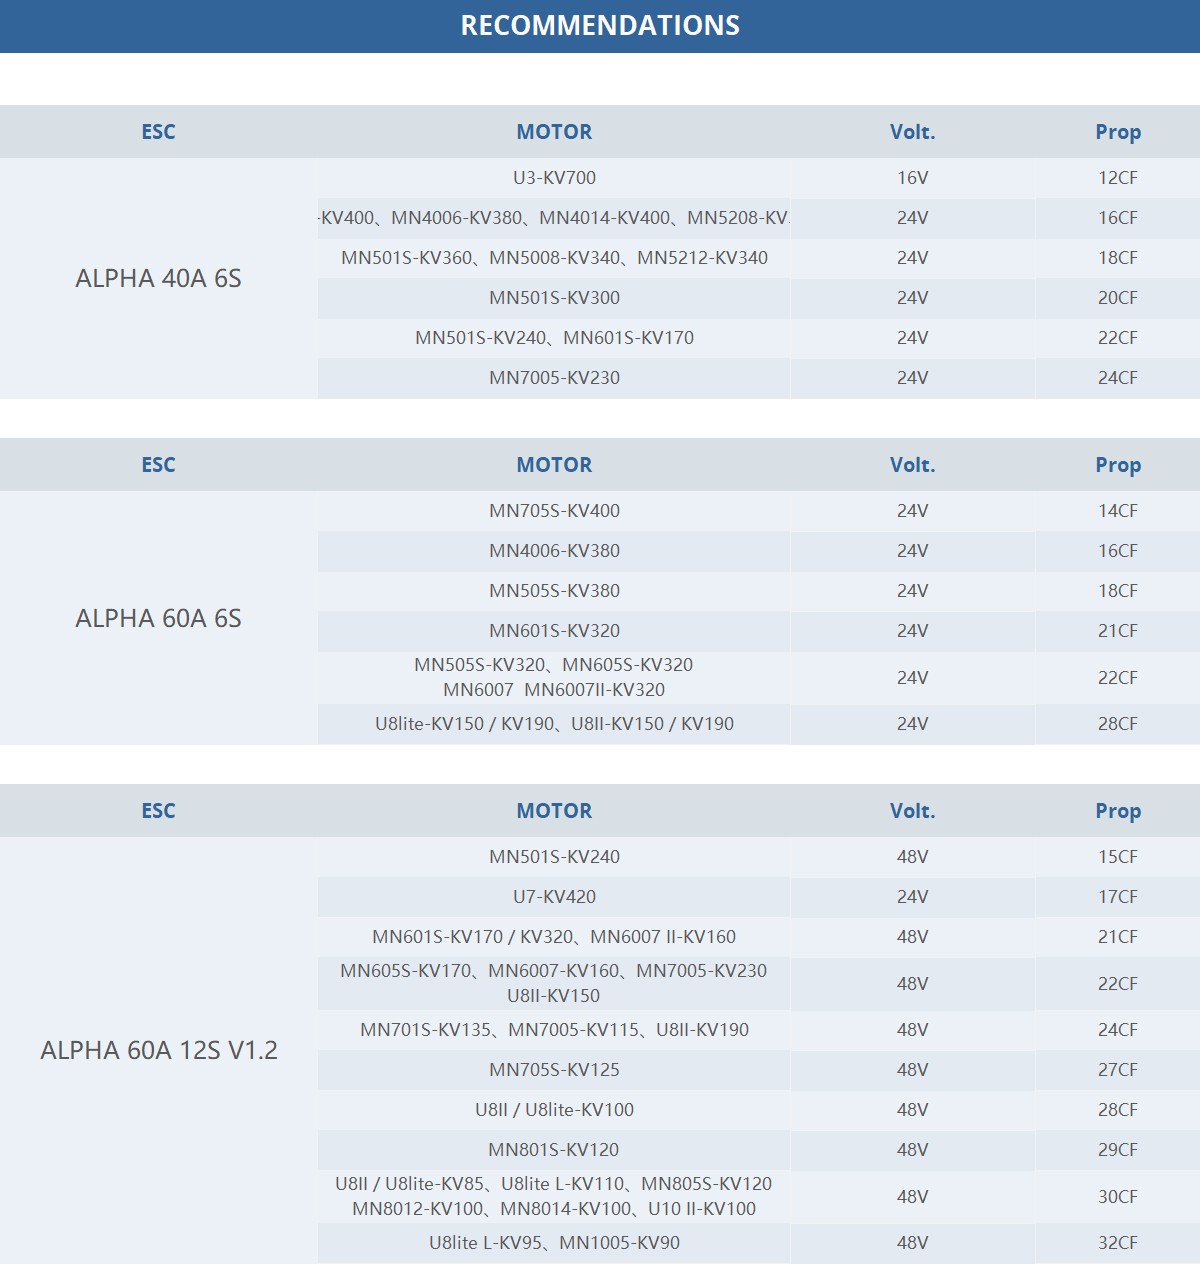Click the Prop header of the ALPHA 60A 12S table

point(1118,811)
